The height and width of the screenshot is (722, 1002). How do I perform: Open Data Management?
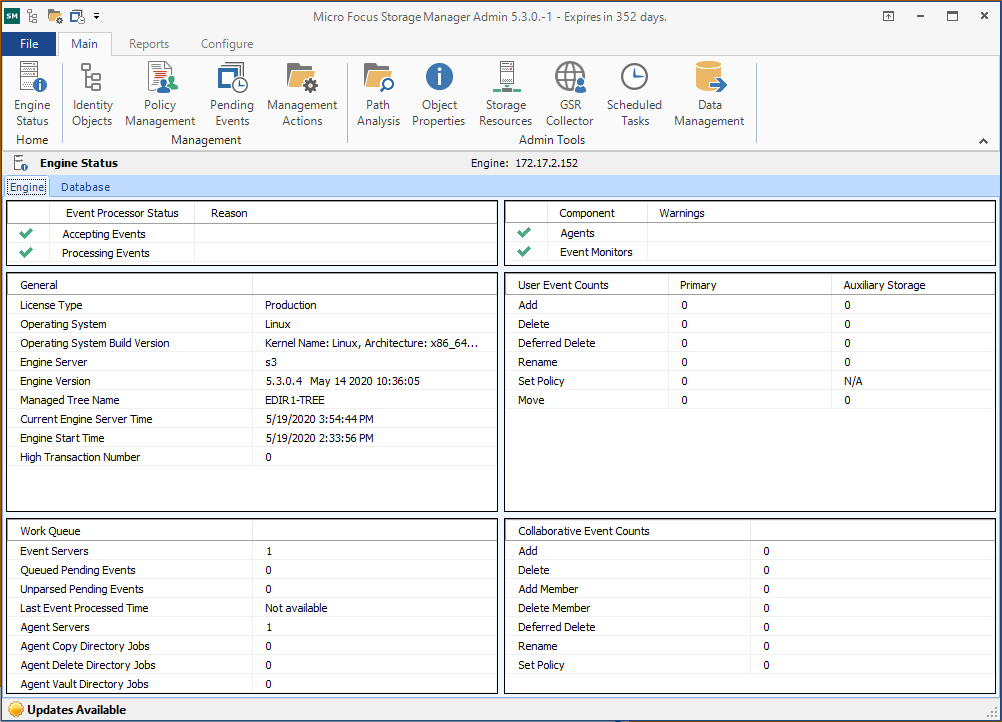click(709, 94)
